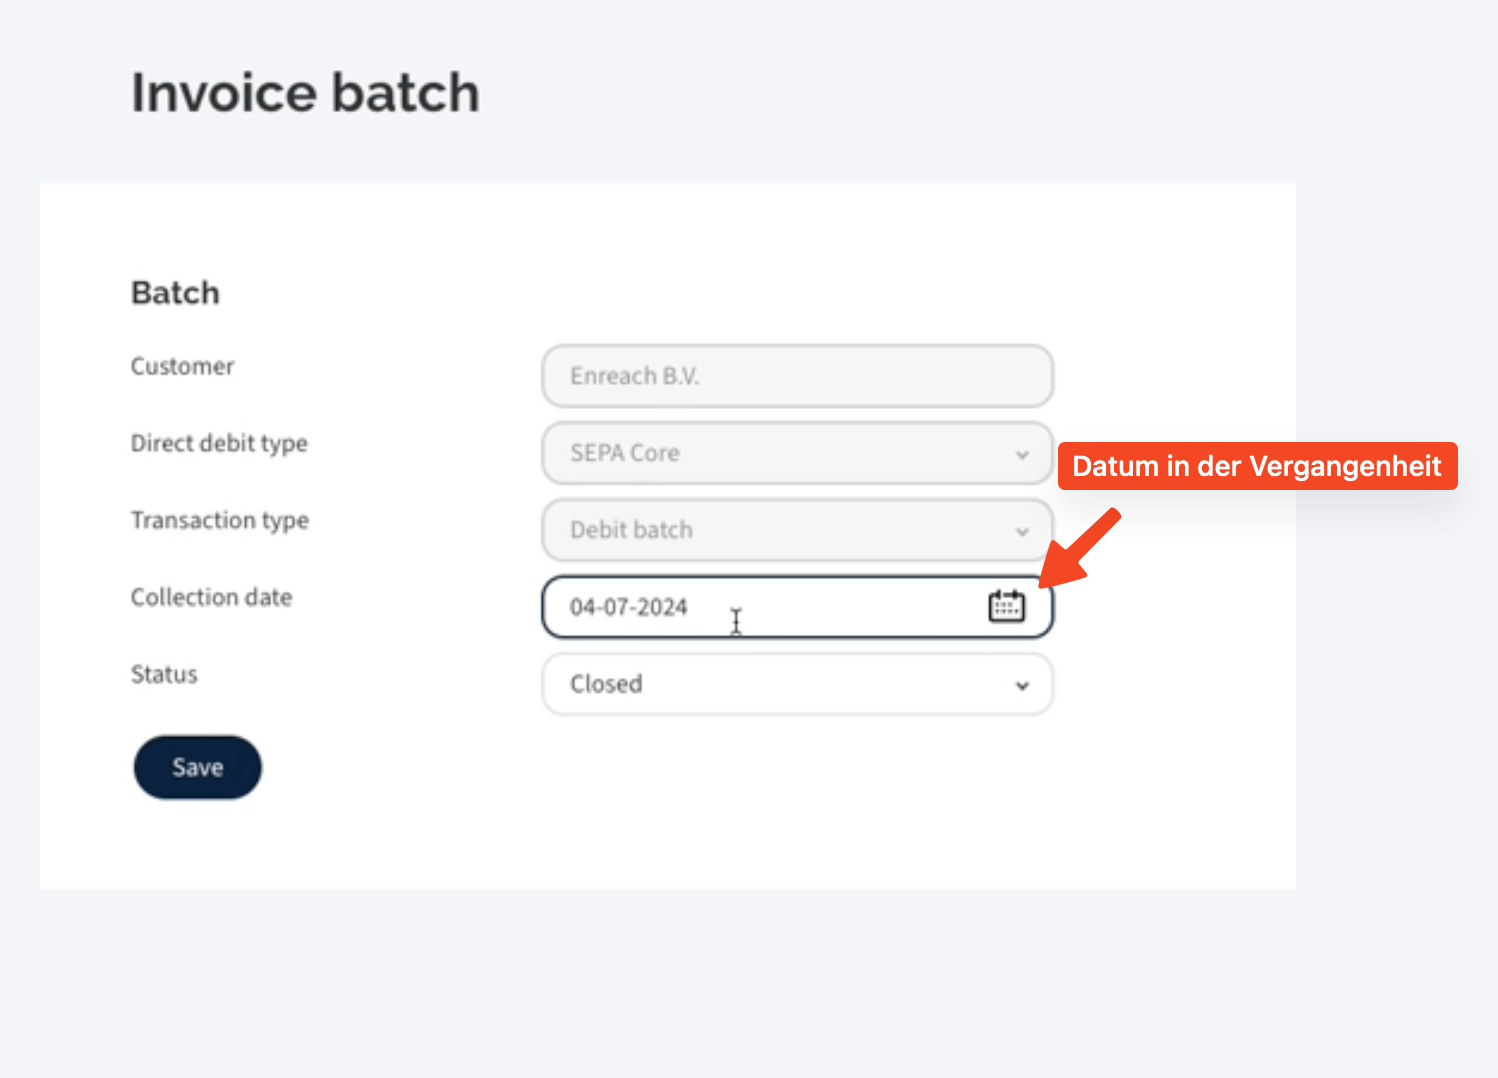Click the 'Collection date' label

click(x=211, y=597)
